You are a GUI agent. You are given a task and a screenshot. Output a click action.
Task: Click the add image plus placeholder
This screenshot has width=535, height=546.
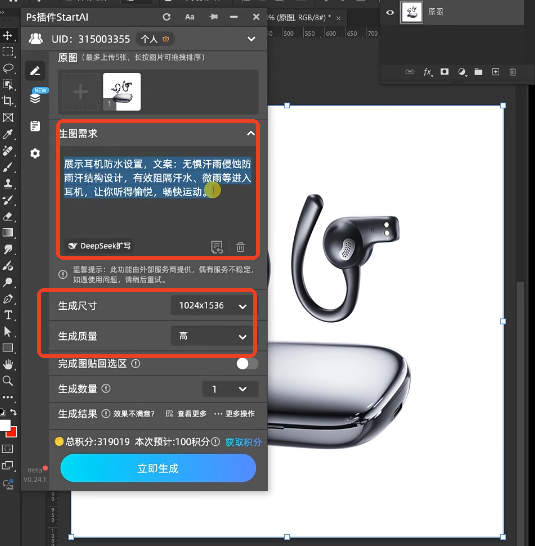tap(80, 92)
